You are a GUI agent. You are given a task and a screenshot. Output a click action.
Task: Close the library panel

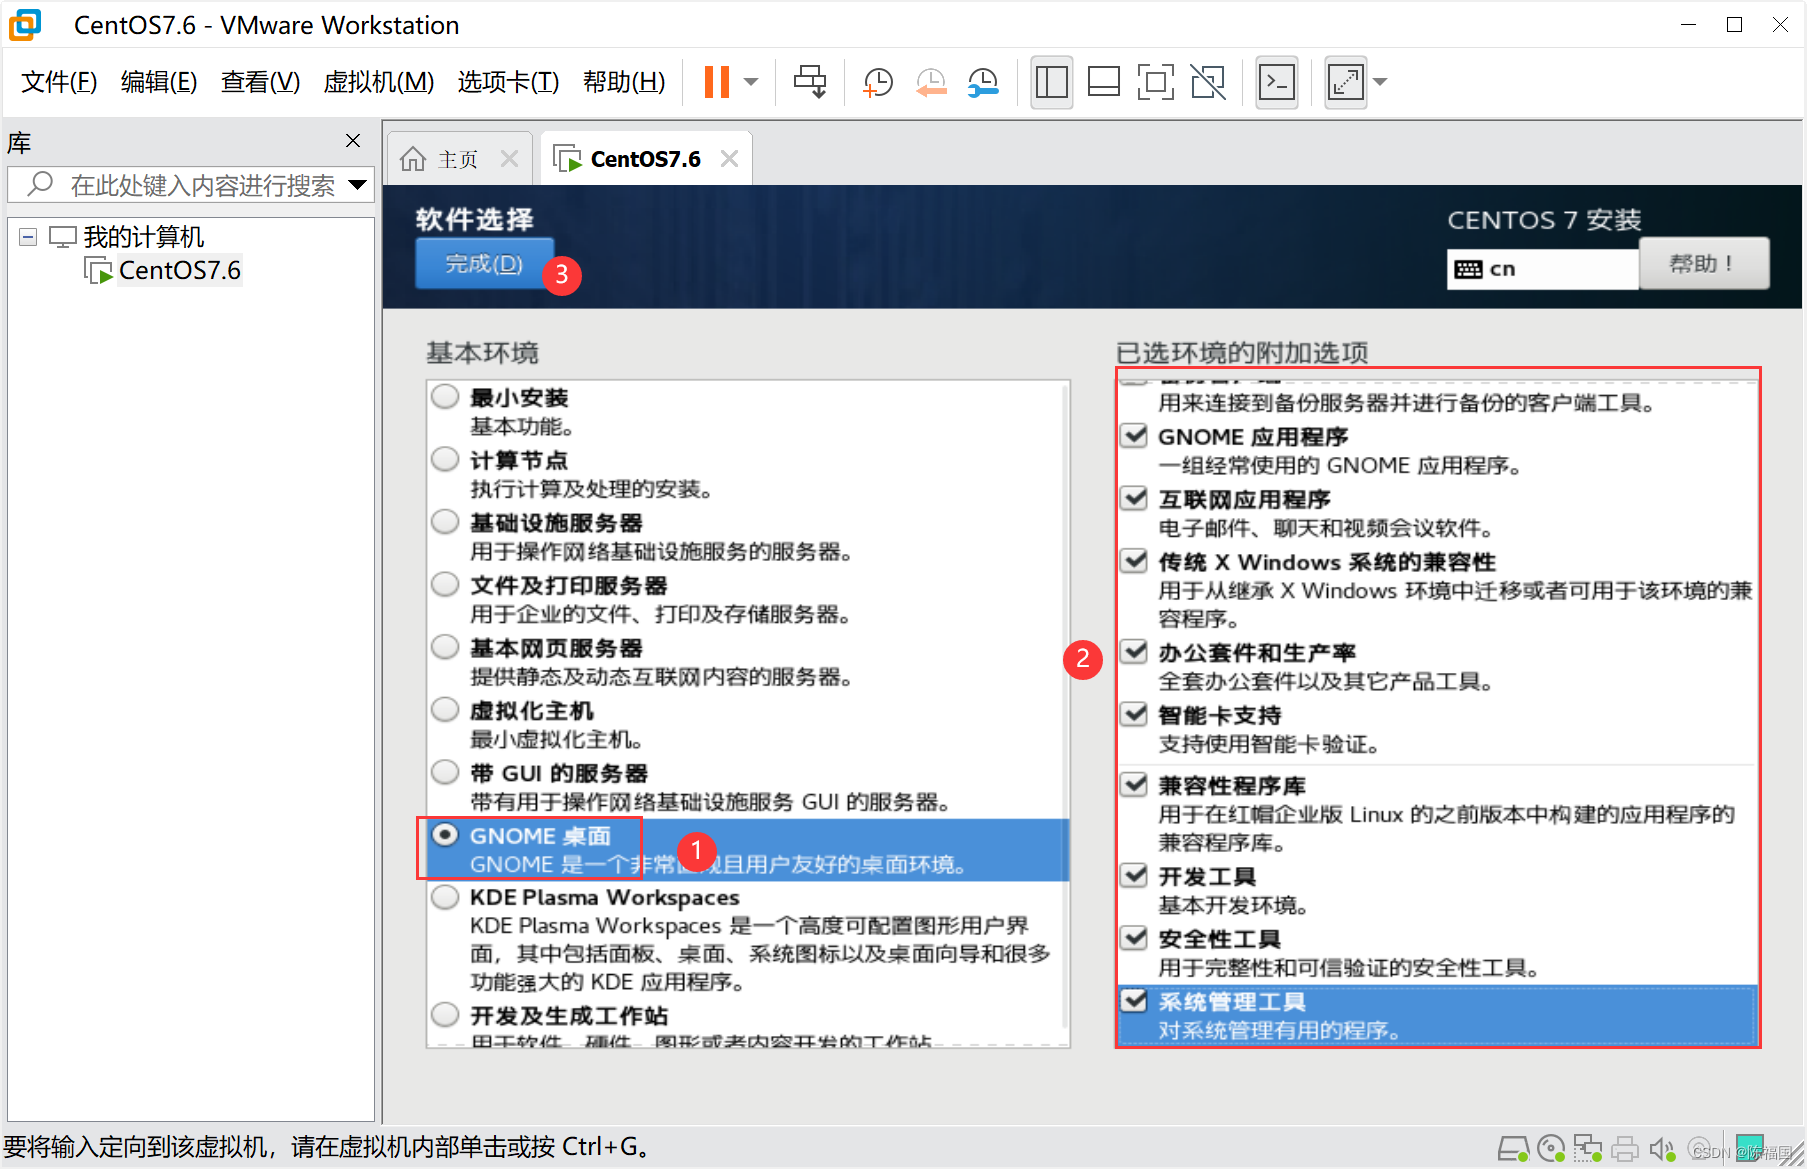(353, 141)
